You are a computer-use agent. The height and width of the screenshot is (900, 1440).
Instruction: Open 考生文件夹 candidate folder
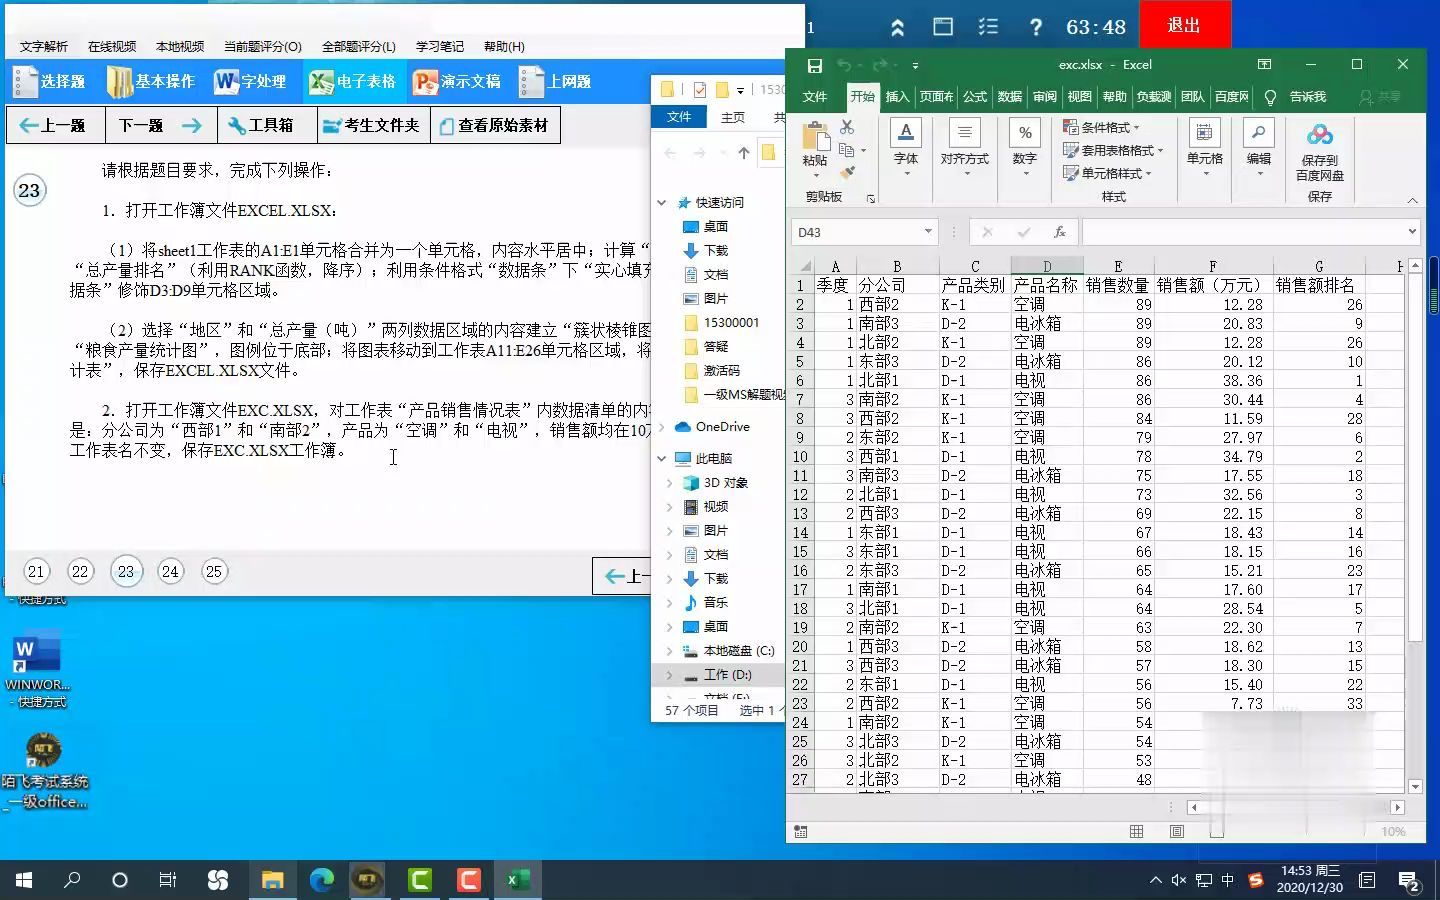[x=372, y=124]
